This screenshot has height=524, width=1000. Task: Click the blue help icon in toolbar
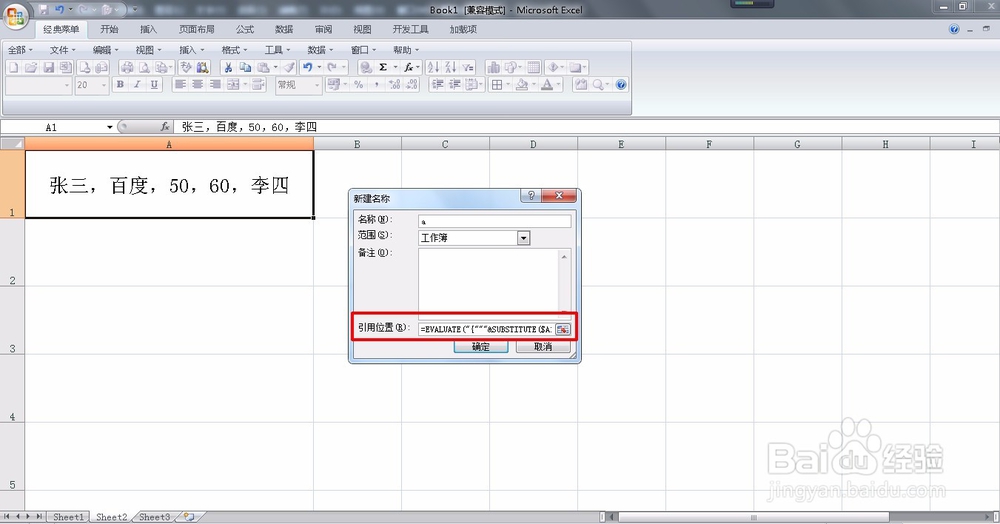pyautogui.click(x=621, y=85)
